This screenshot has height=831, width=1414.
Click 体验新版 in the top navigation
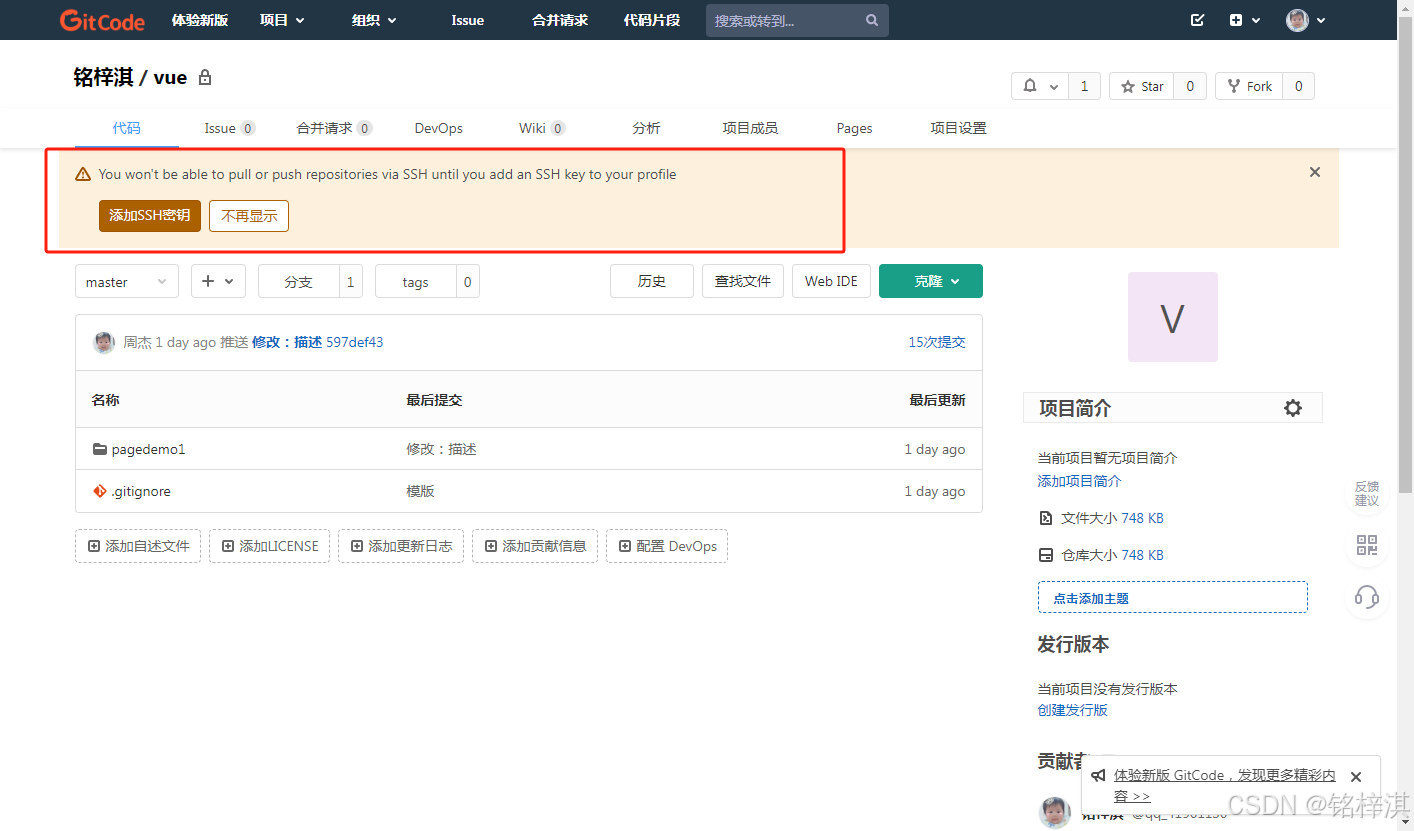200,20
